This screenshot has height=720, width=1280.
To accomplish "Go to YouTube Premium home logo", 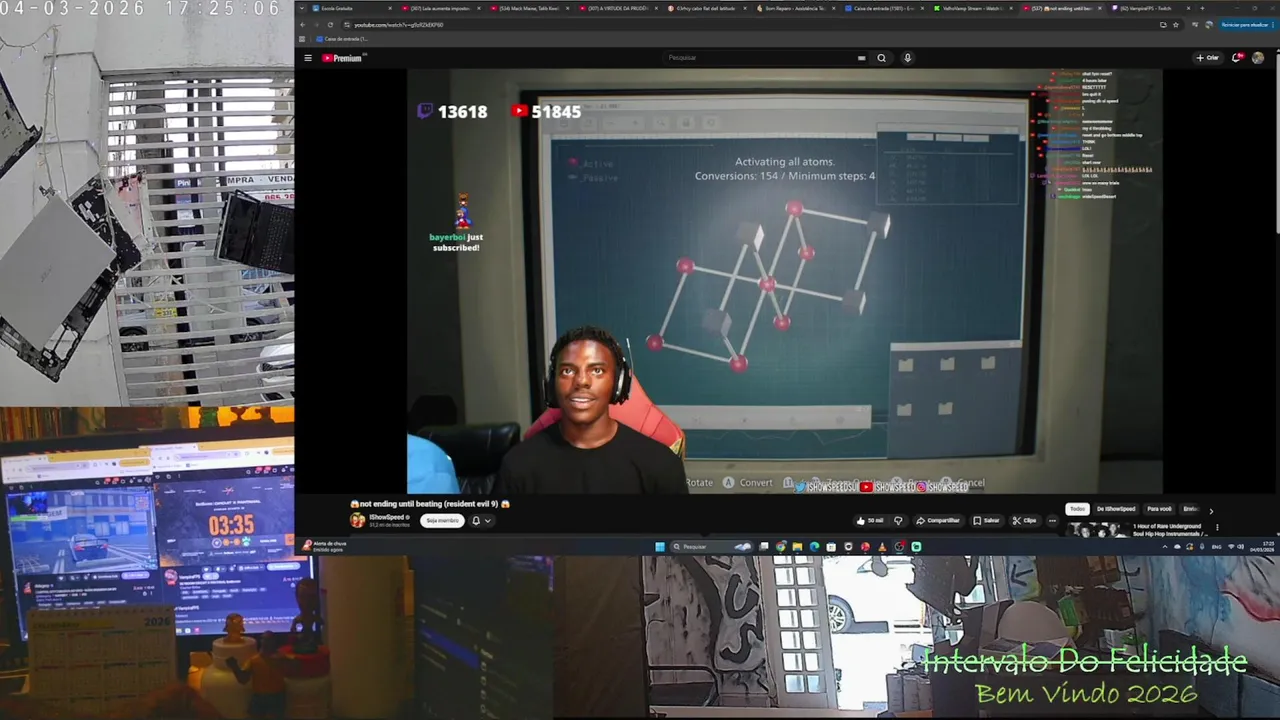I will coord(342,58).
